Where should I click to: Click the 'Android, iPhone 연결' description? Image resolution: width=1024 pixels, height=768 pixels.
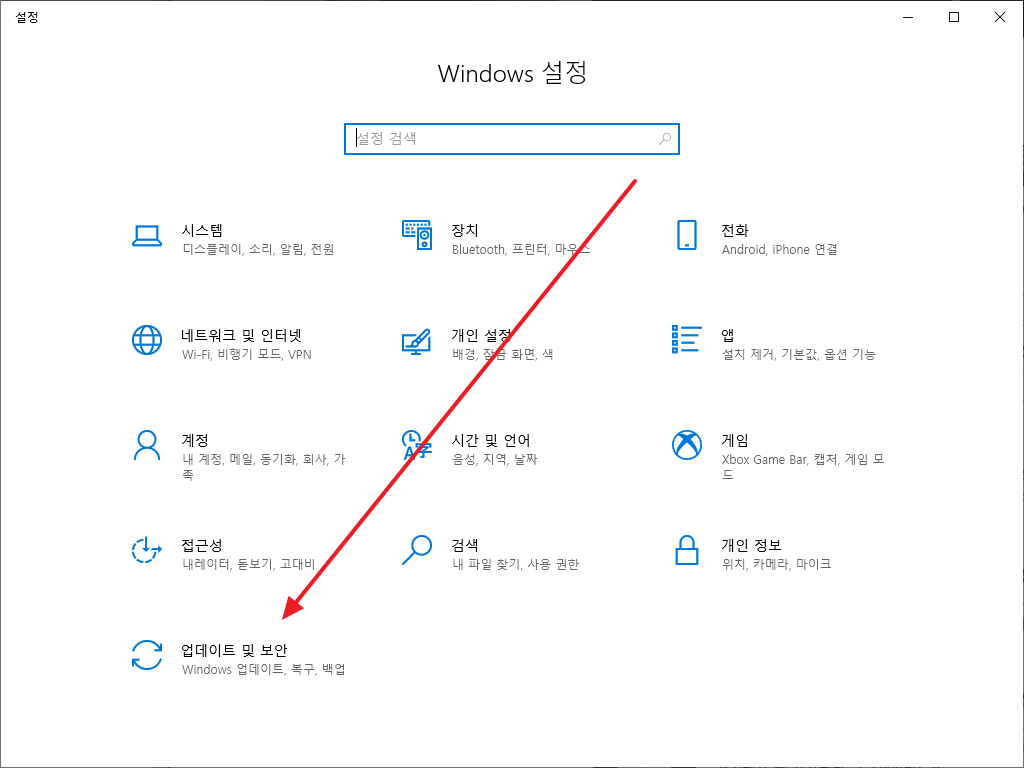[x=779, y=249]
